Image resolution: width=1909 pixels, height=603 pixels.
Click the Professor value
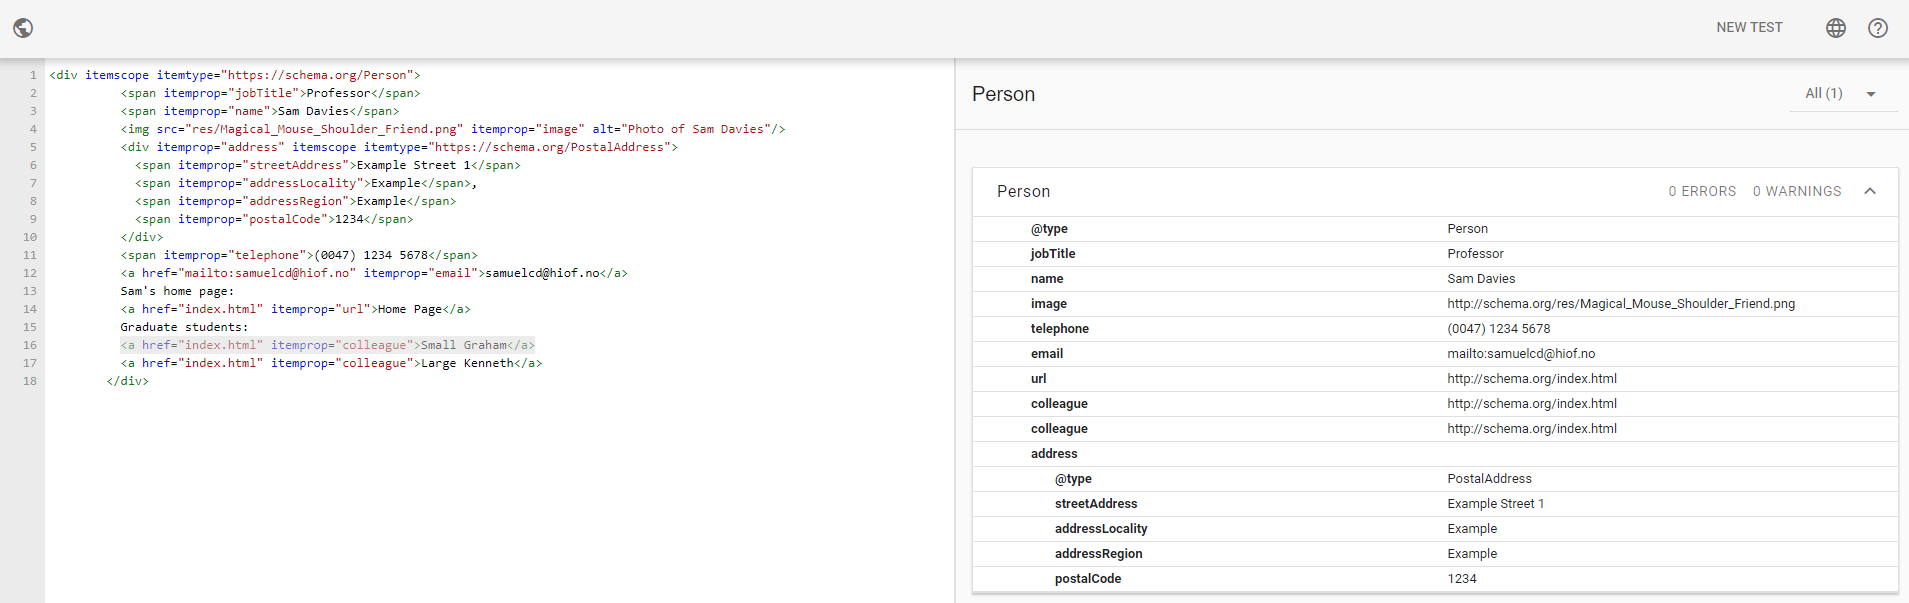(x=1475, y=254)
